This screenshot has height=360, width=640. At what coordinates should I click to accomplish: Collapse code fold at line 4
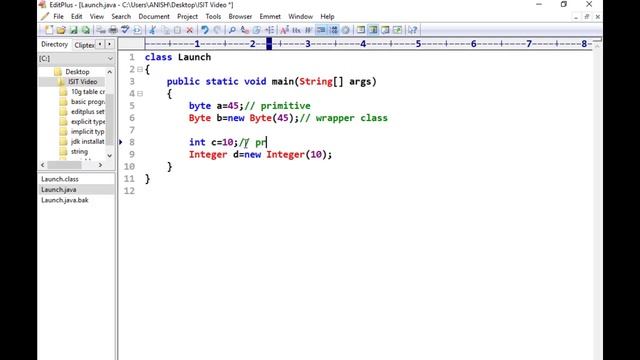coord(140,94)
